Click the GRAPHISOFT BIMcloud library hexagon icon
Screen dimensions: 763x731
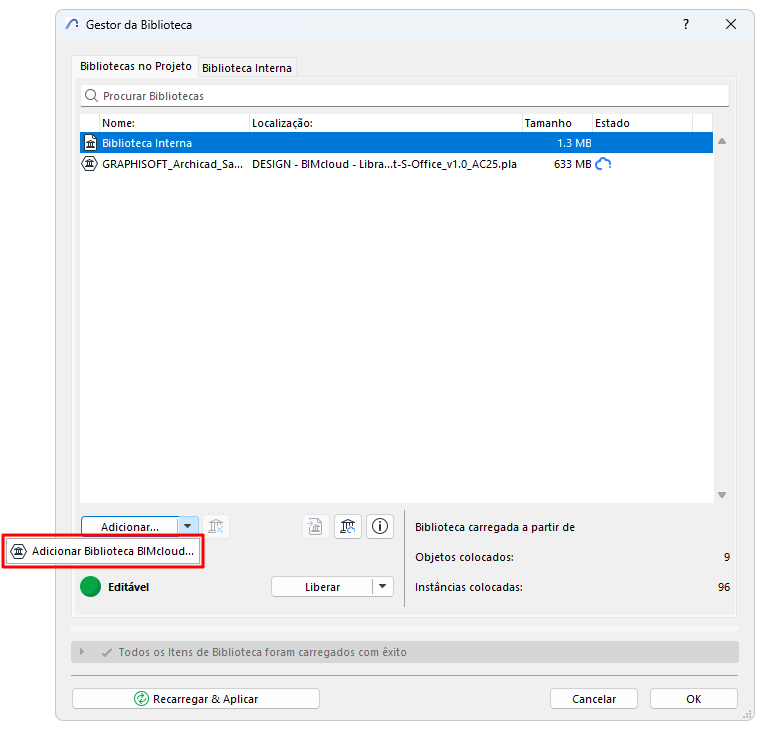click(x=90, y=164)
